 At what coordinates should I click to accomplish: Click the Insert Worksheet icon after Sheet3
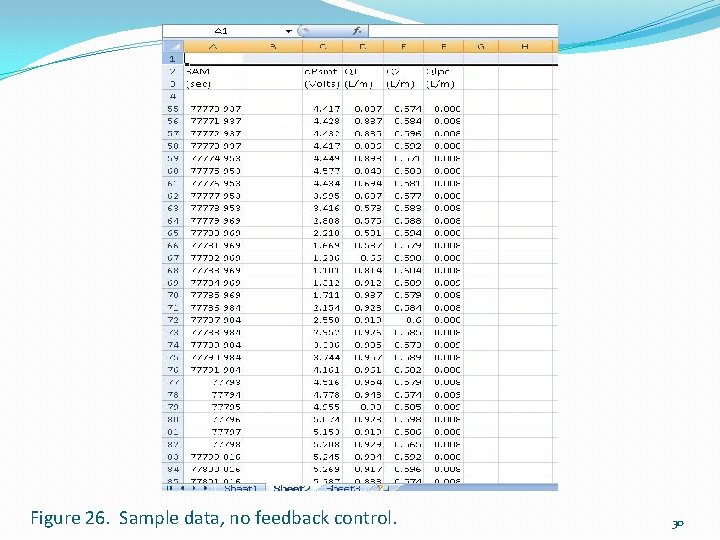[381, 488]
